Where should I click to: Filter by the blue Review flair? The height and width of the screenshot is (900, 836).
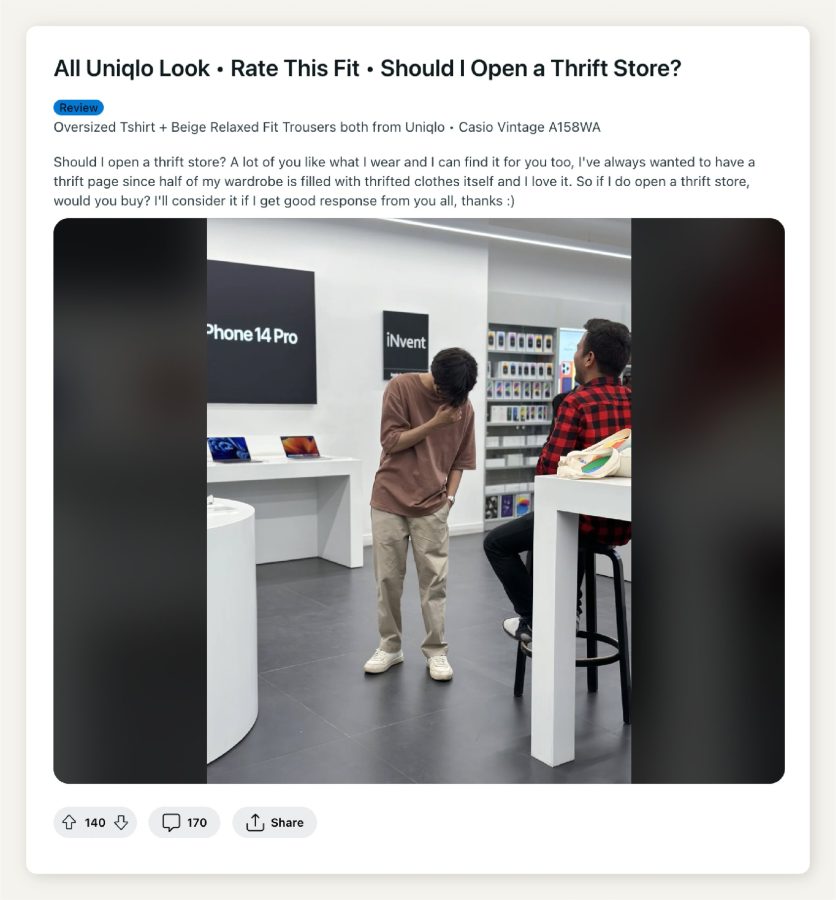[79, 107]
